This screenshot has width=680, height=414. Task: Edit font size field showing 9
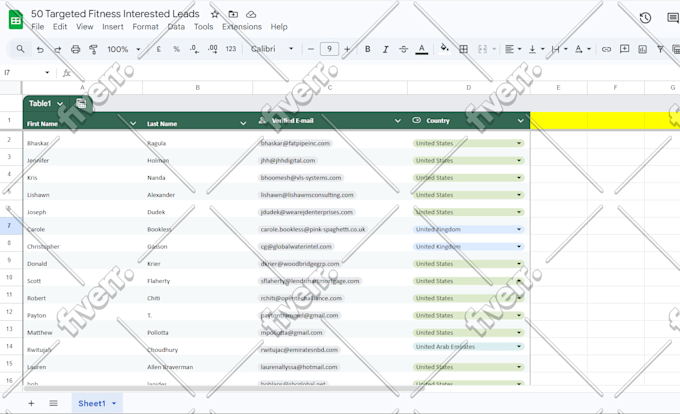(x=329, y=49)
